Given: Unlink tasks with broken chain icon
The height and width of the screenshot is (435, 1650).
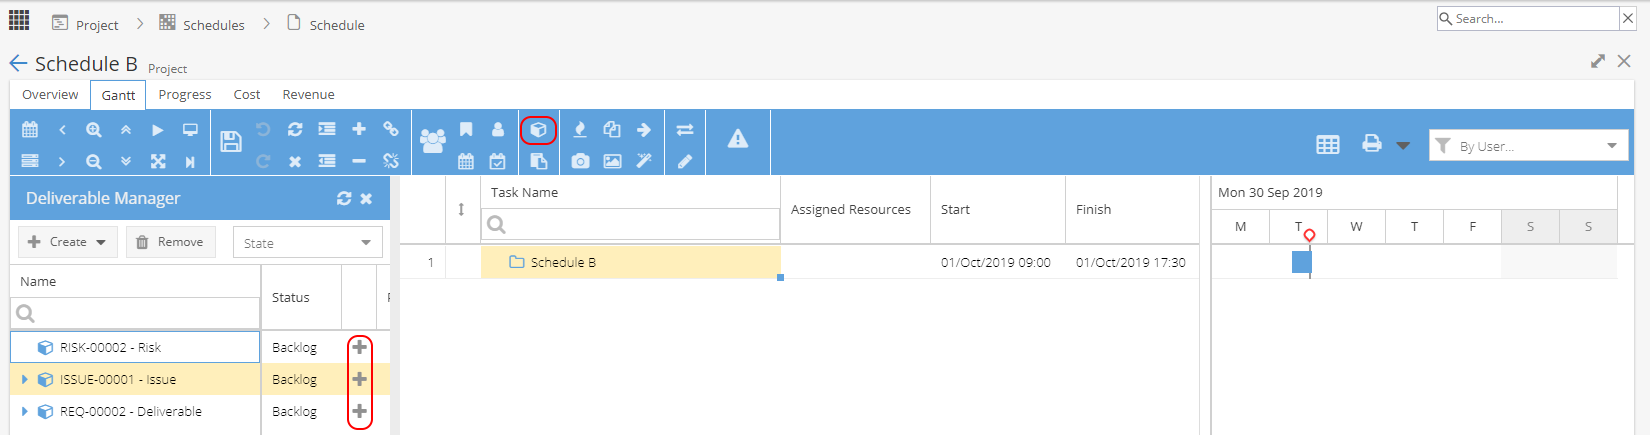Looking at the screenshot, I should (x=391, y=161).
